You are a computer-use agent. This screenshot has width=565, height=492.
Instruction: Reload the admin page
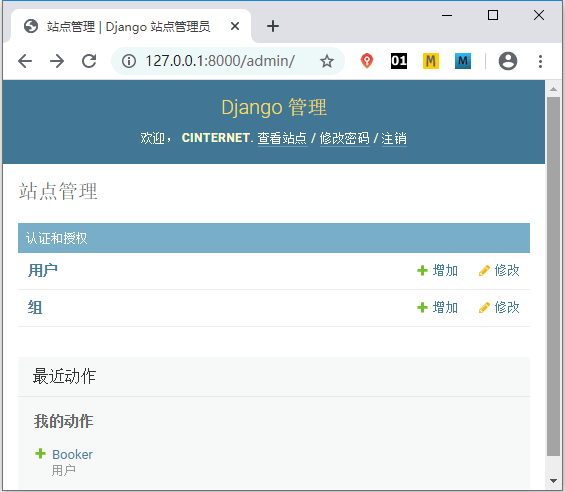tap(89, 61)
